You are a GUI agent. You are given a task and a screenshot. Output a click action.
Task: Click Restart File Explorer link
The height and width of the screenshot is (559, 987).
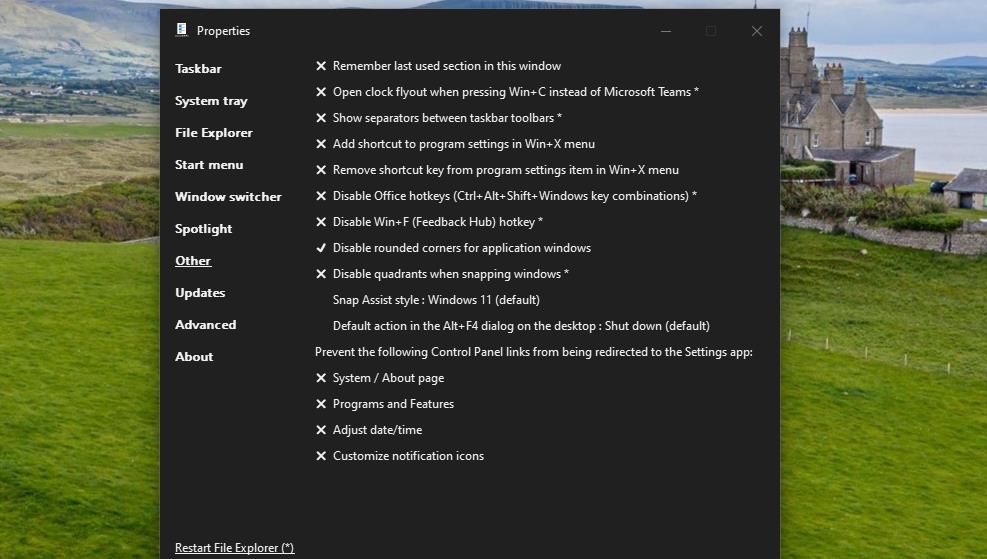click(x=234, y=548)
